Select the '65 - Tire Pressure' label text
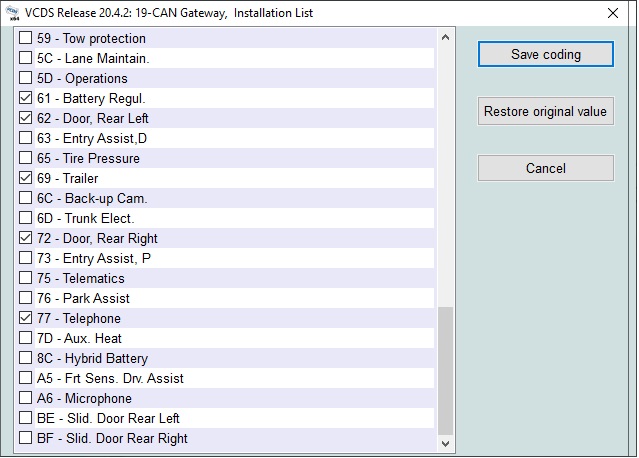Image resolution: width=639 pixels, height=458 pixels. (88, 159)
